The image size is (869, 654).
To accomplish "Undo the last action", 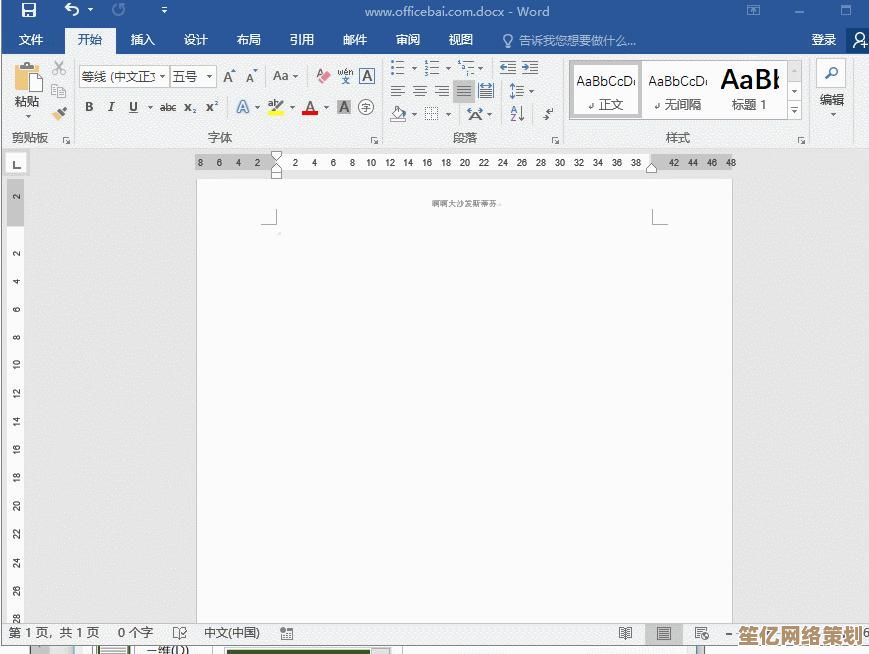I will (71, 9).
